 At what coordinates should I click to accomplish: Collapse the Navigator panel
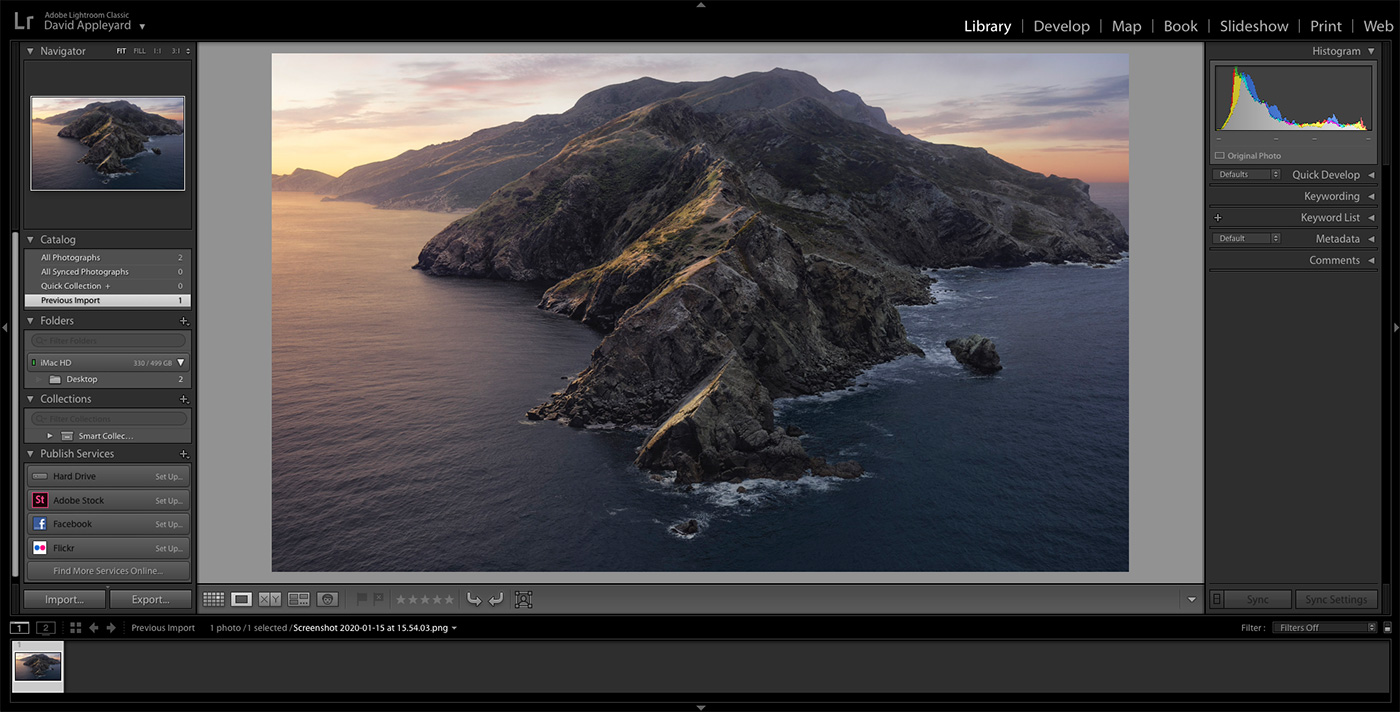(30, 51)
